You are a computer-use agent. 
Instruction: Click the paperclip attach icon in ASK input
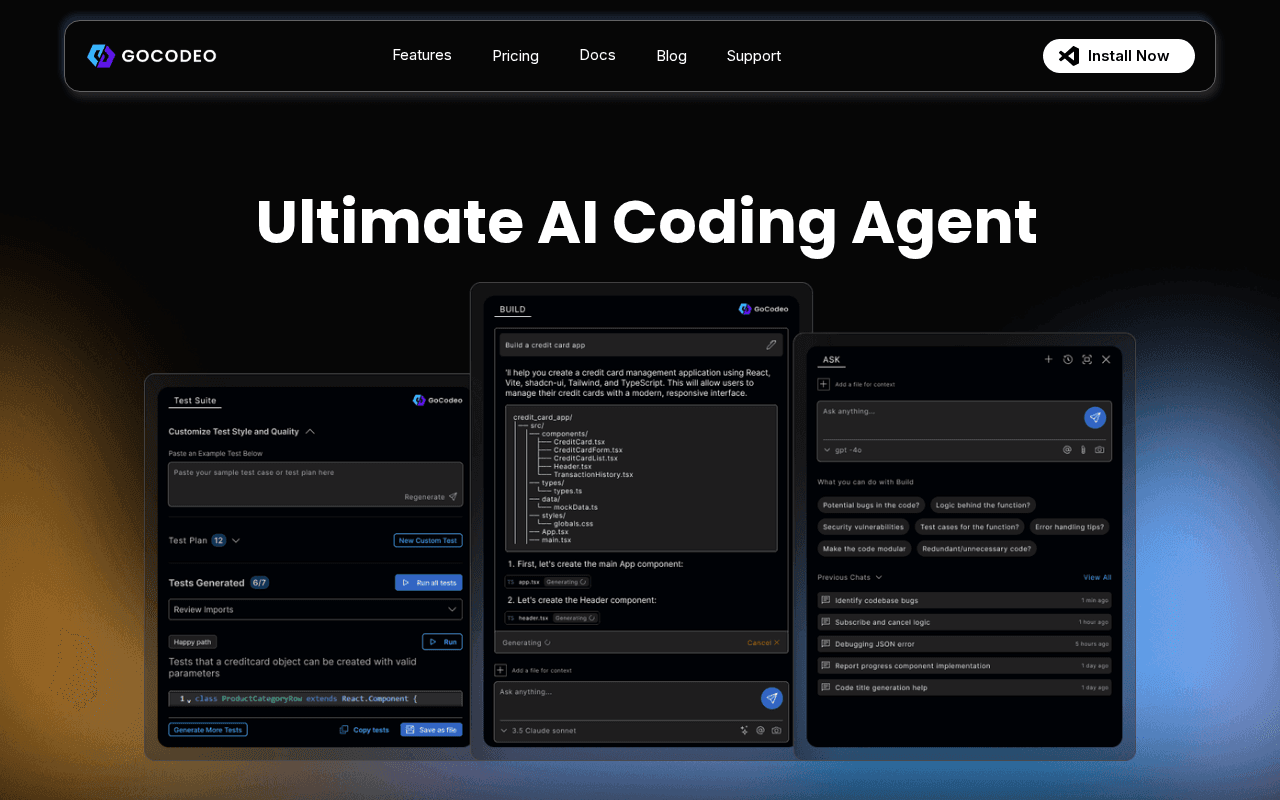pos(1083,450)
